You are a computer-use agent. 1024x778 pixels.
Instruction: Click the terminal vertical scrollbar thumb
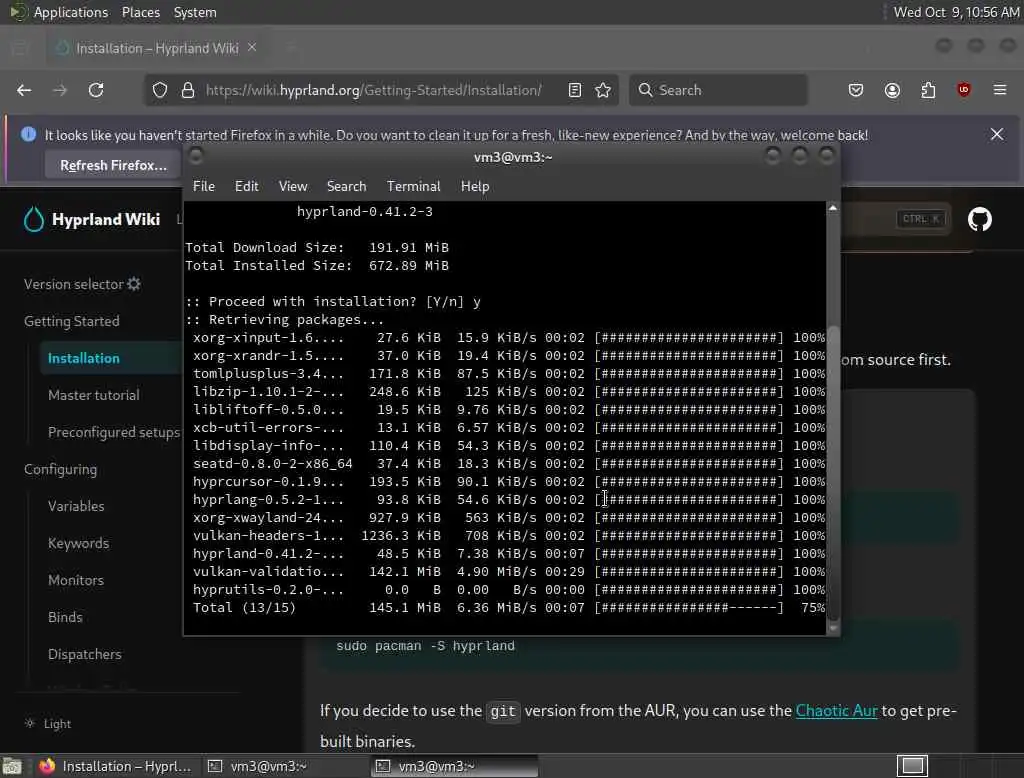[x=833, y=474]
